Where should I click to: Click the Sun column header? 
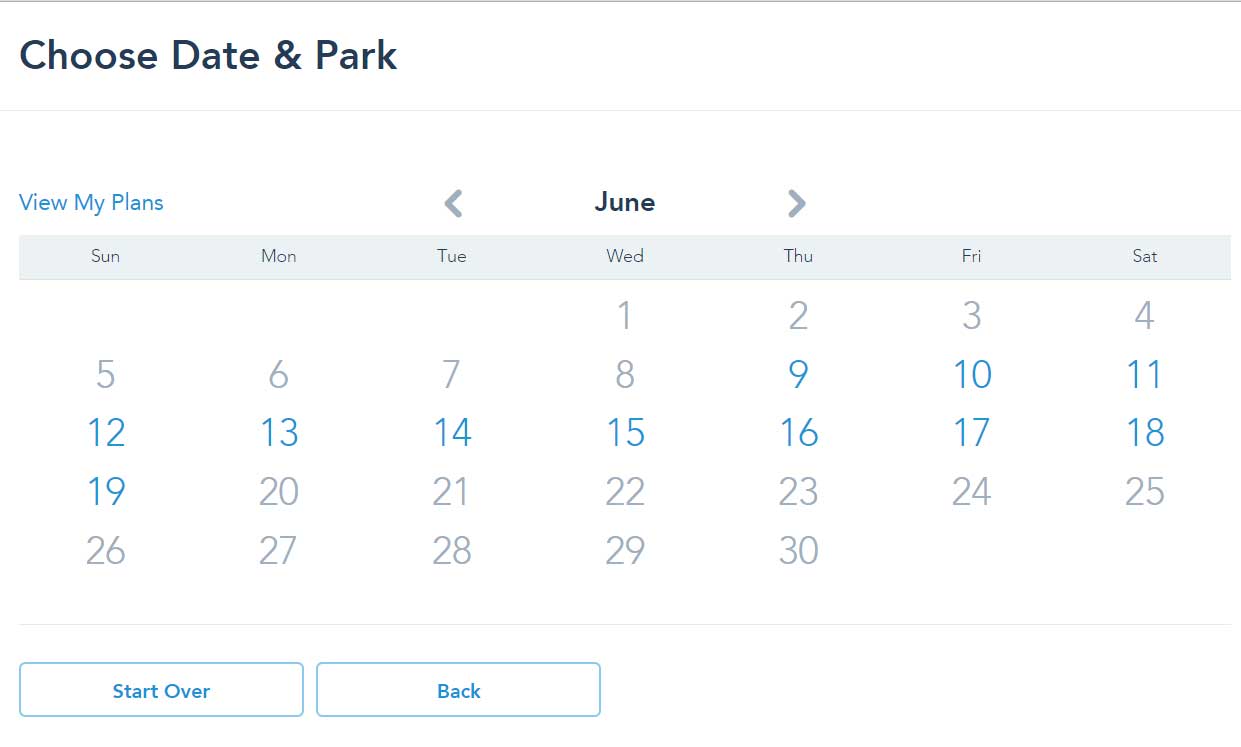tap(106, 256)
